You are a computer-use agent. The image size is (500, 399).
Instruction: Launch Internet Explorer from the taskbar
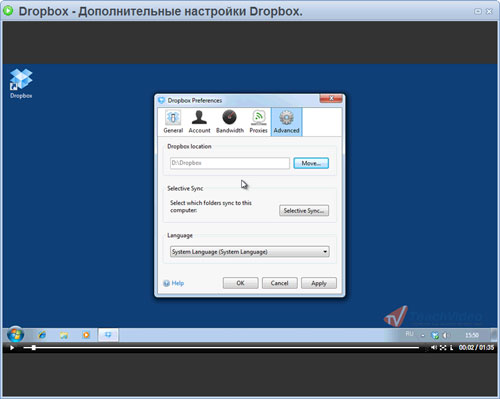42,335
